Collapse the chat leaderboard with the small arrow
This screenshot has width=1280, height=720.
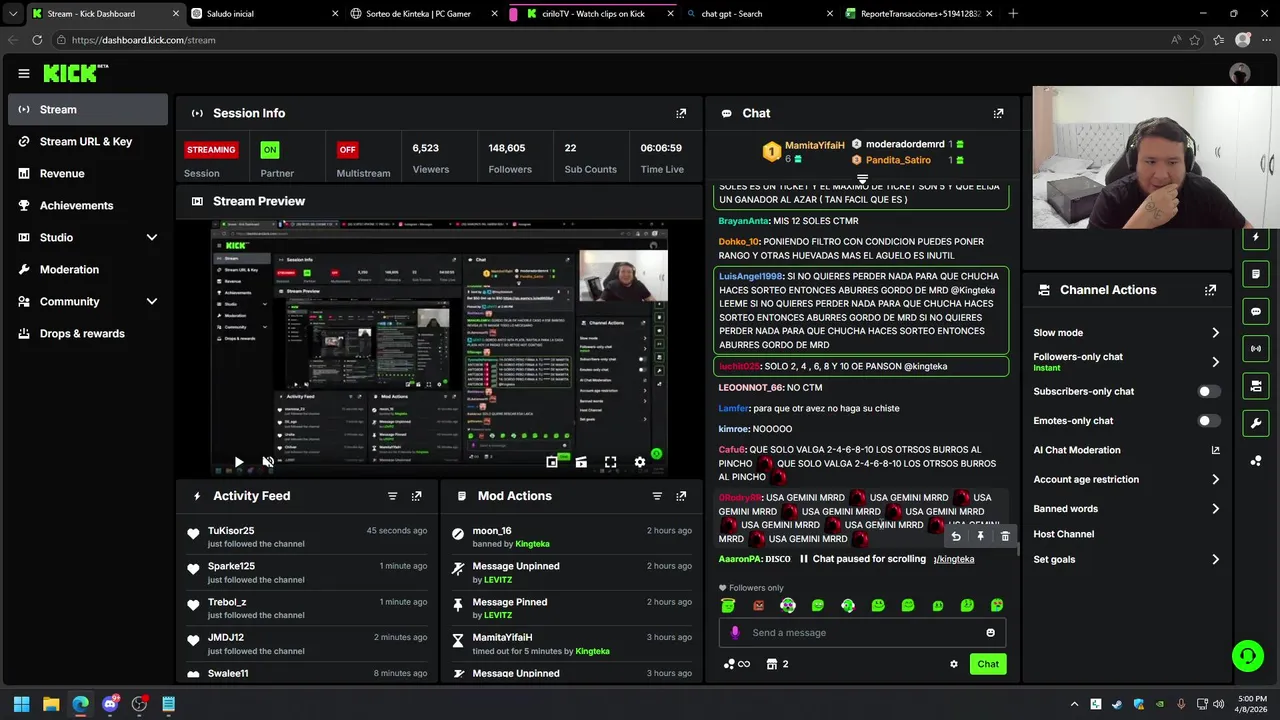point(862,179)
